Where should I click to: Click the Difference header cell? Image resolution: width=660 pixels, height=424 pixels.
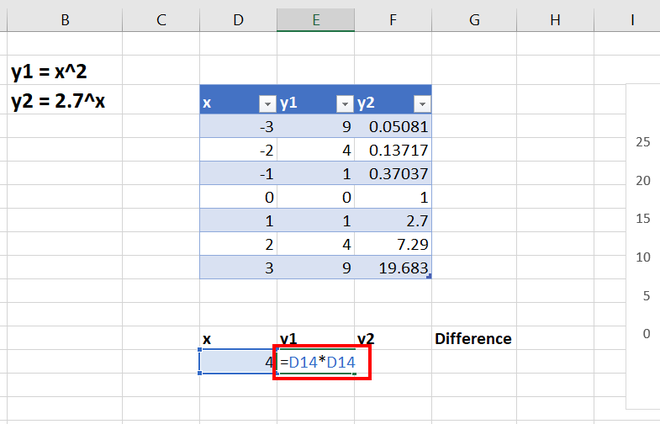coord(473,338)
